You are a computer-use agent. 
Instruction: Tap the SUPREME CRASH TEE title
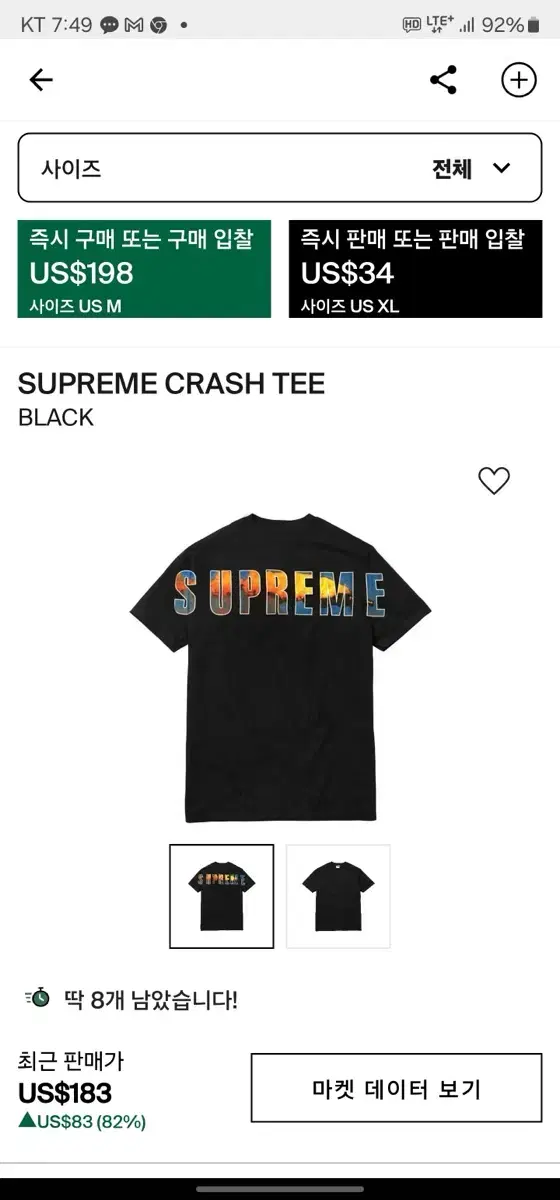click(172, 384)
